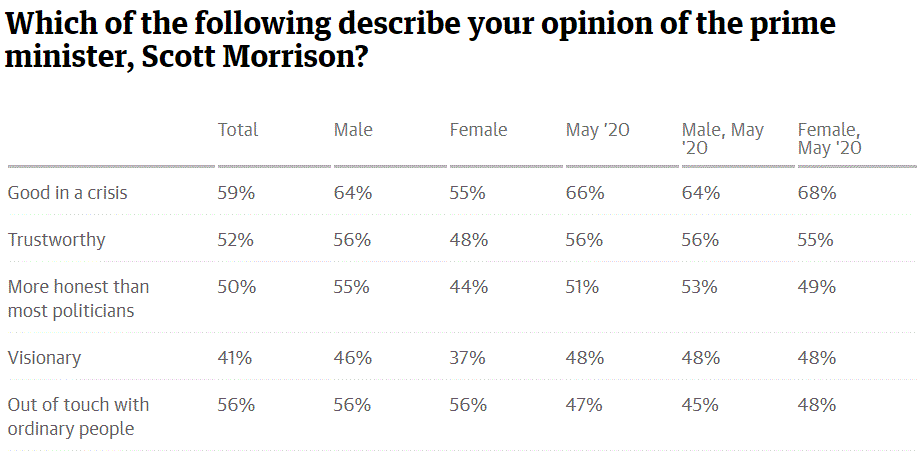Select the 59% Total value for Good in a crisis
This screenshot has height=458, width=922.
[x=237, y=193]
